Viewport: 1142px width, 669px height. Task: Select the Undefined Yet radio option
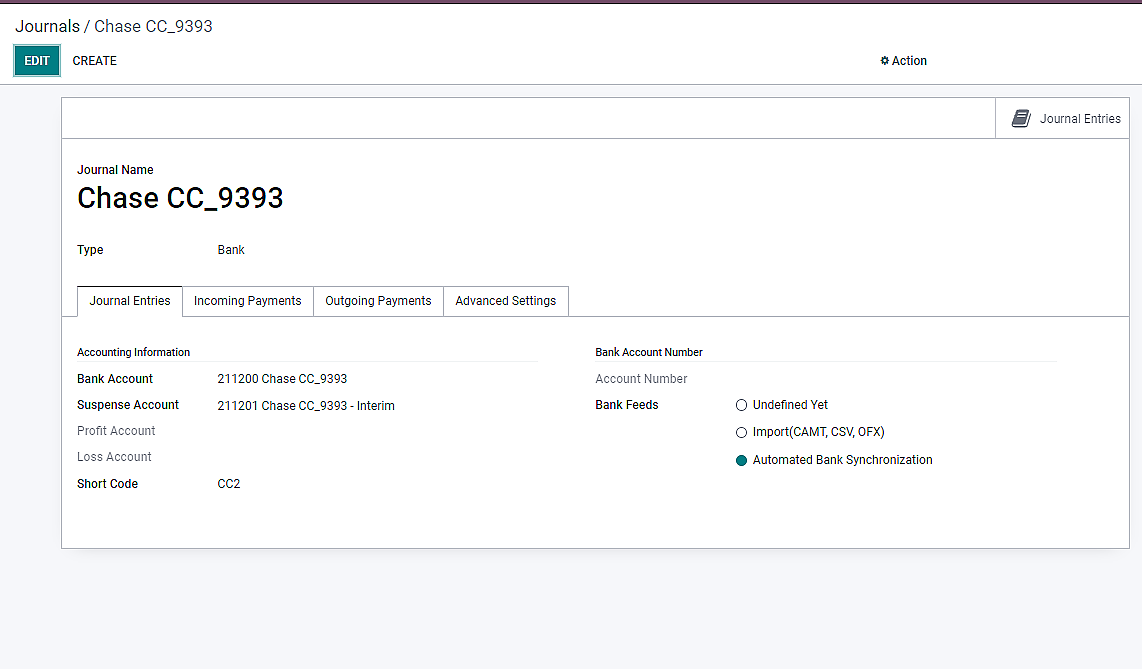tap(741, 405)
